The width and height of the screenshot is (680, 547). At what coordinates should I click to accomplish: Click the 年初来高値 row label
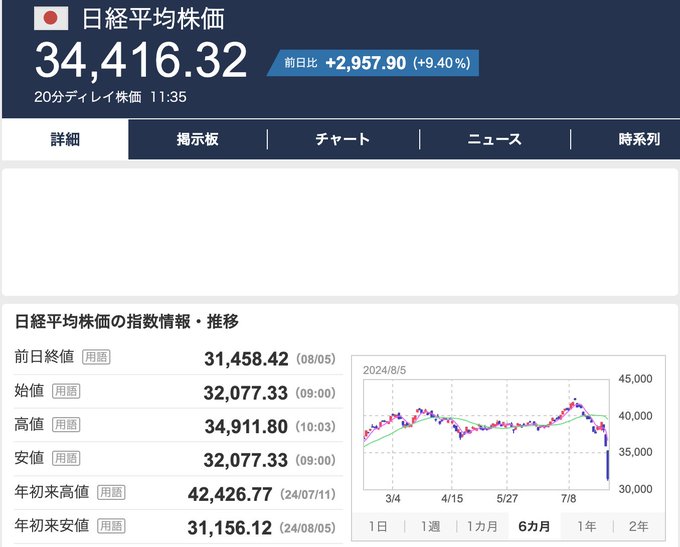click(x=52, y=492)
